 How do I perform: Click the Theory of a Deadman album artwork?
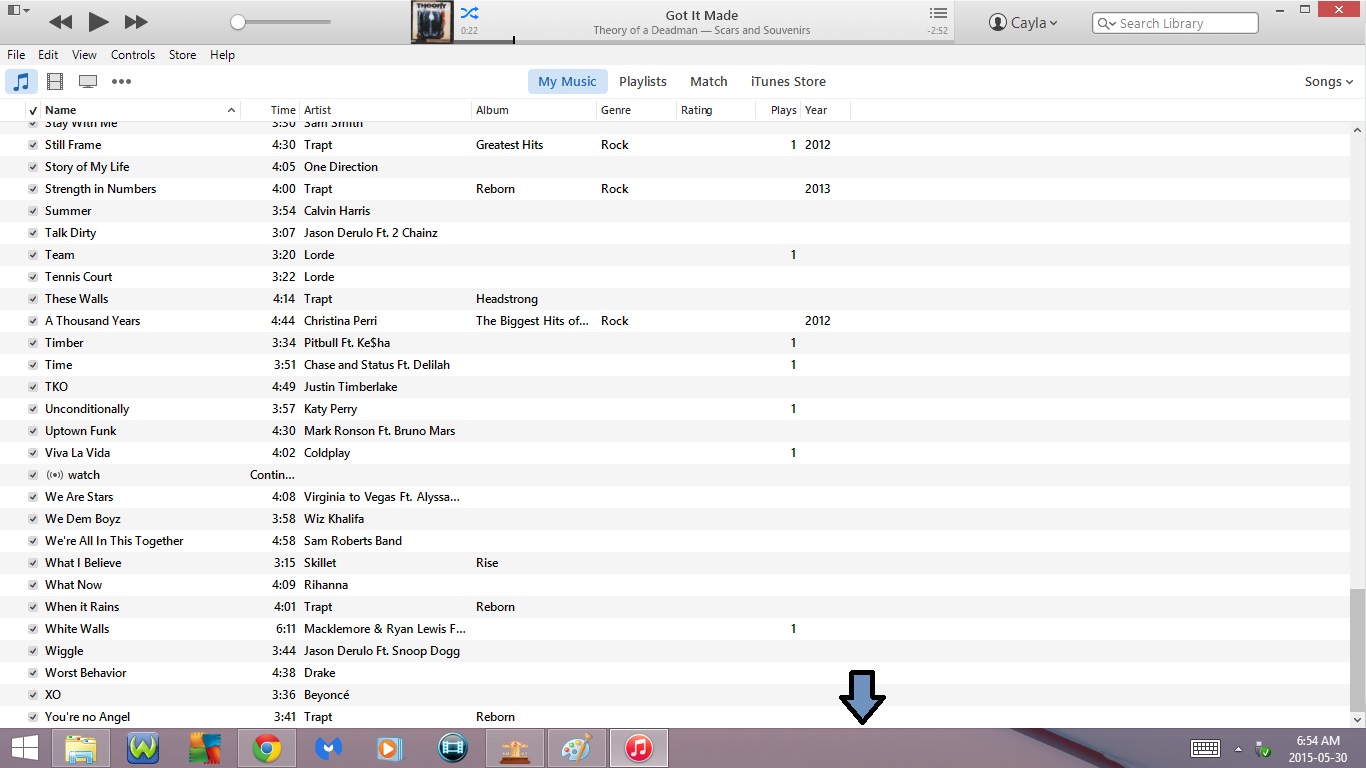point(432,22)
